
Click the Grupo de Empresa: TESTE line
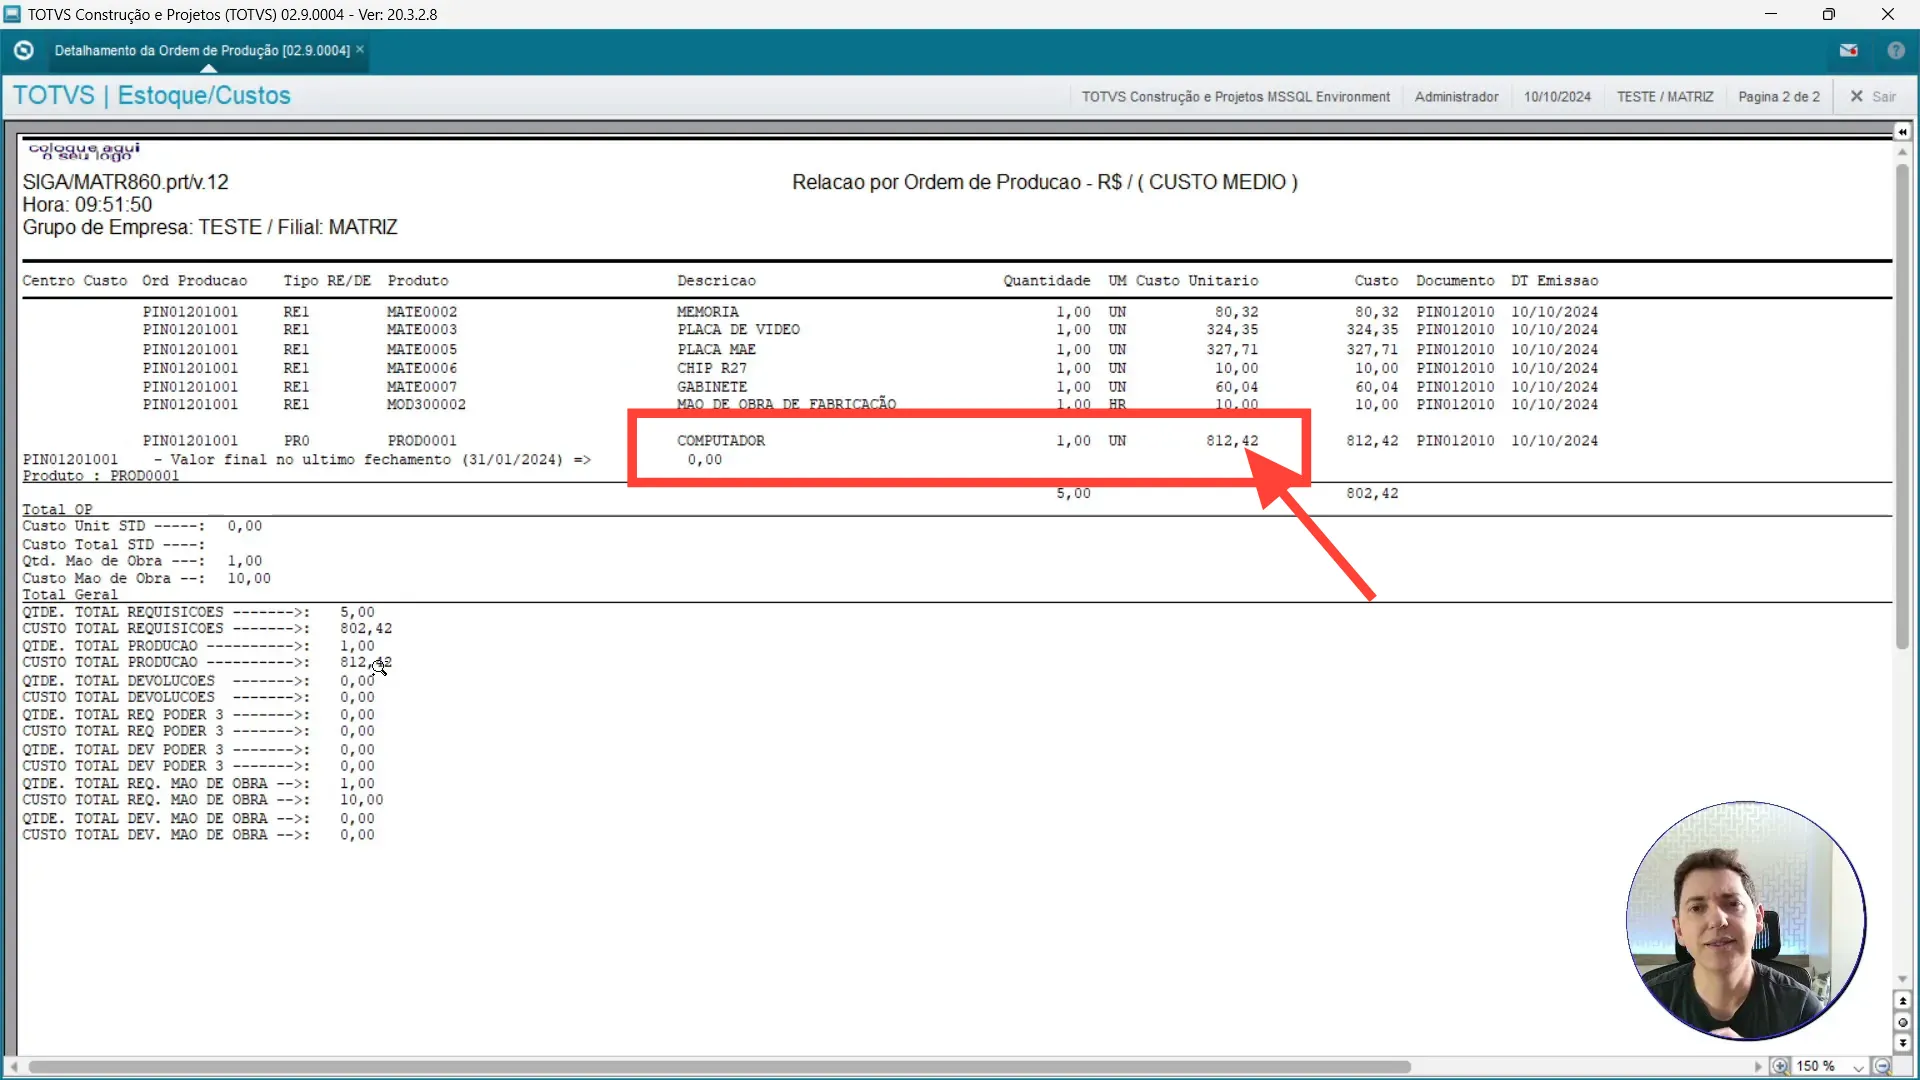(x=210, y=228)
